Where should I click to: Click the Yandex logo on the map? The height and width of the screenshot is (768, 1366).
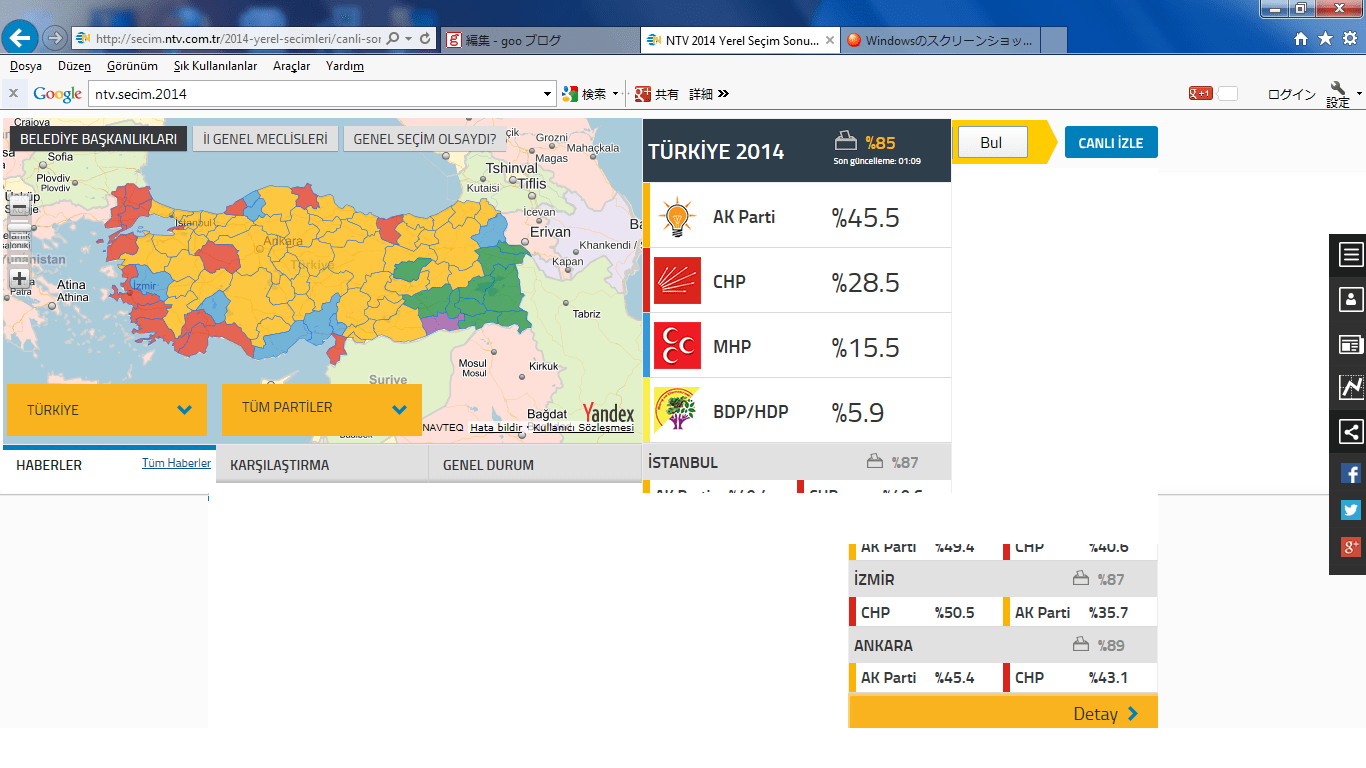608,413
